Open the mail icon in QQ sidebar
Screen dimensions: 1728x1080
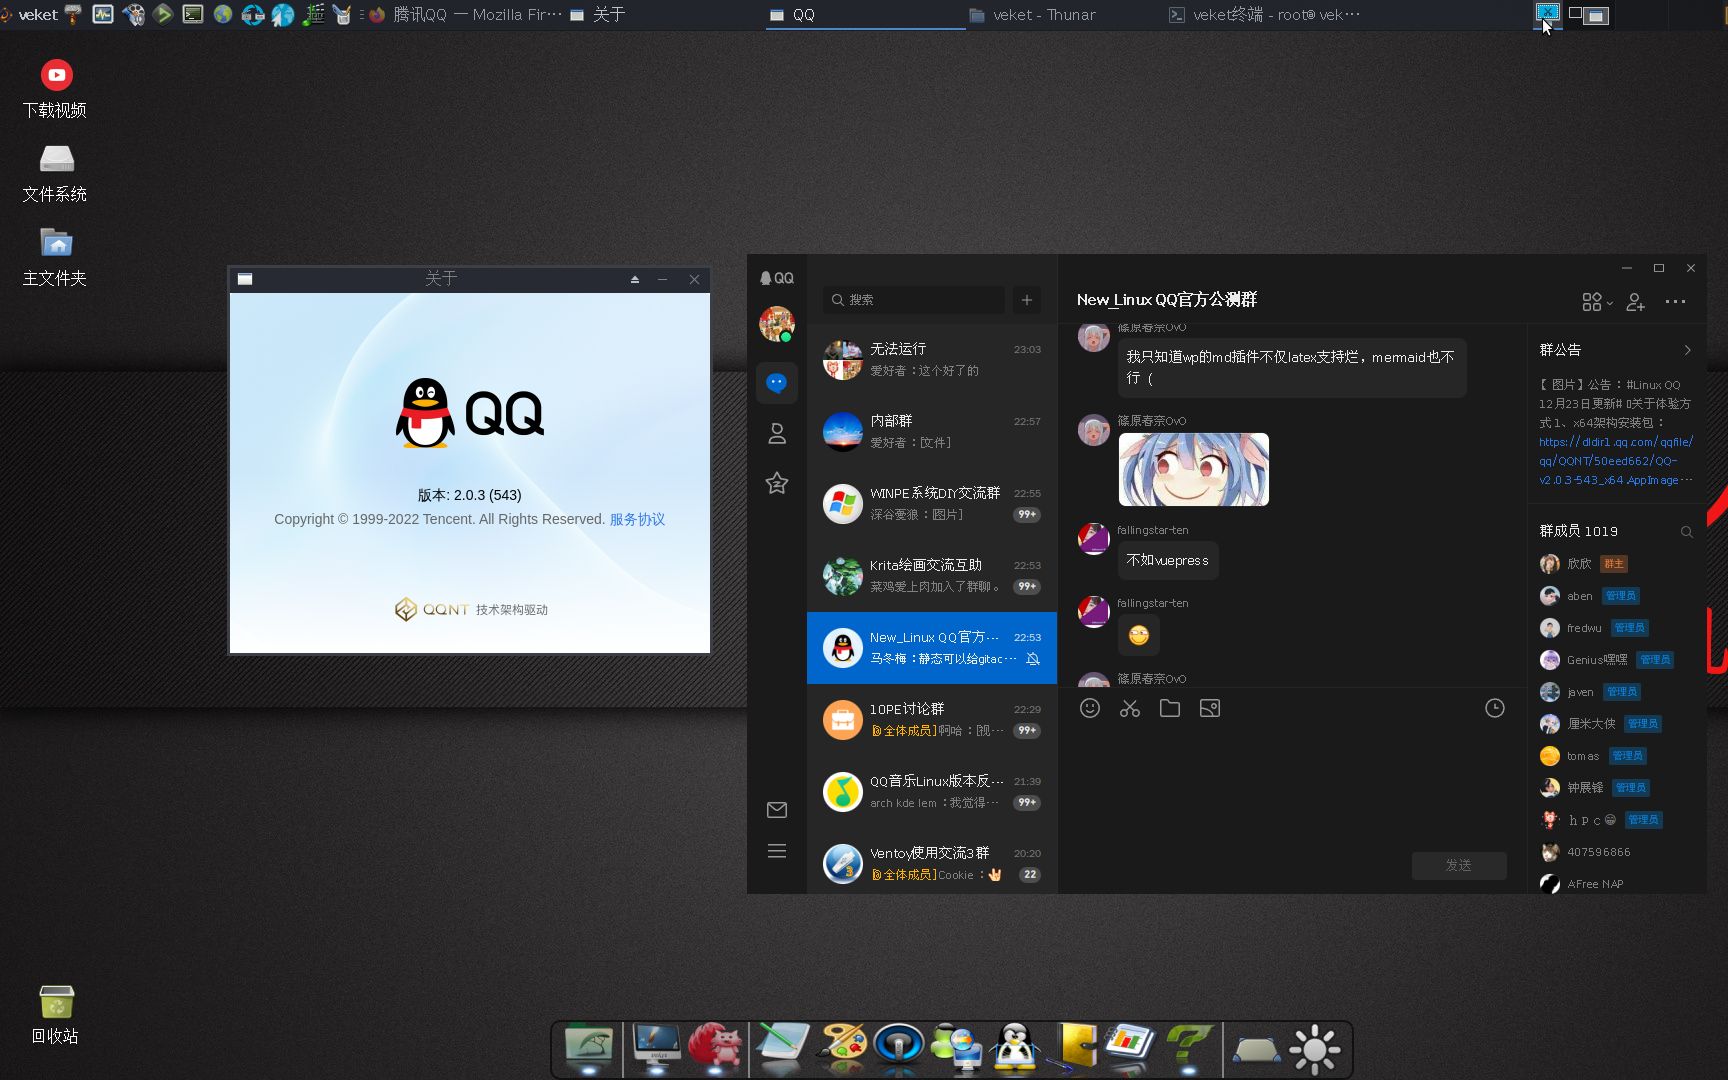point(776,810)
